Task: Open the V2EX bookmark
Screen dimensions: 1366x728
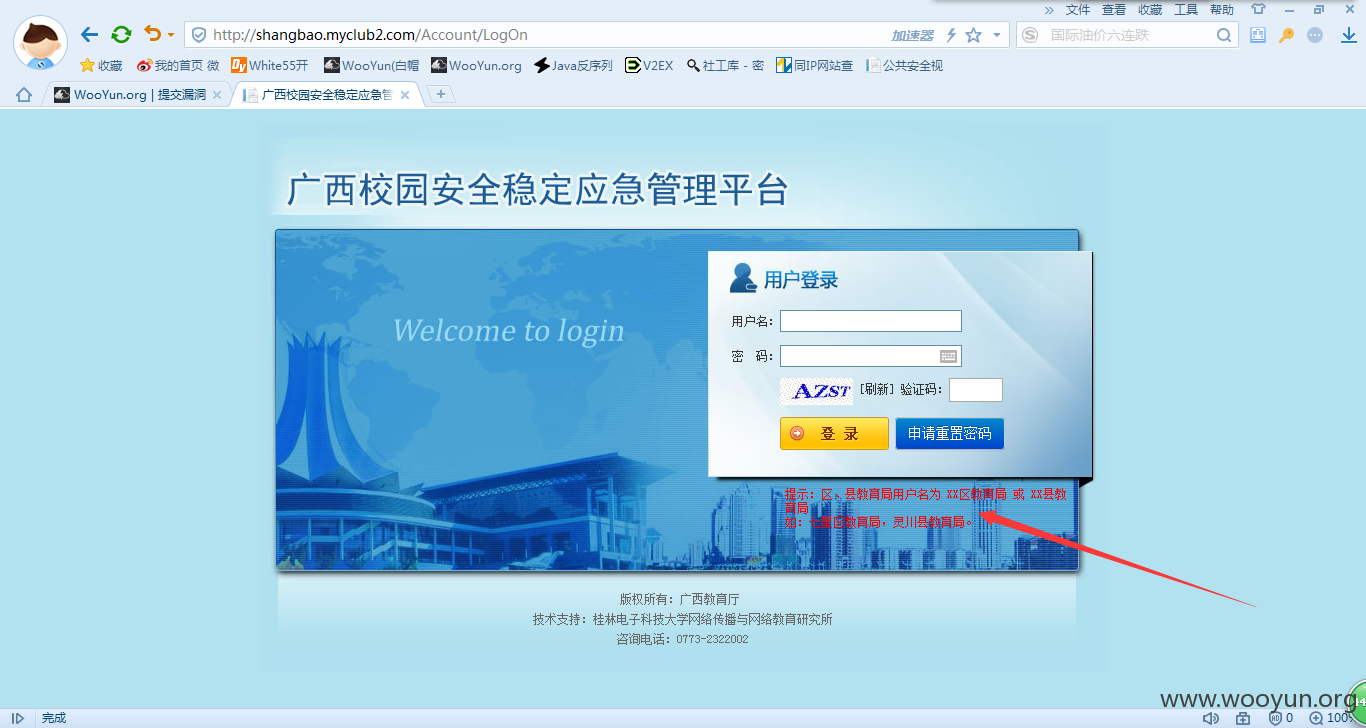Action: (649, 66)
